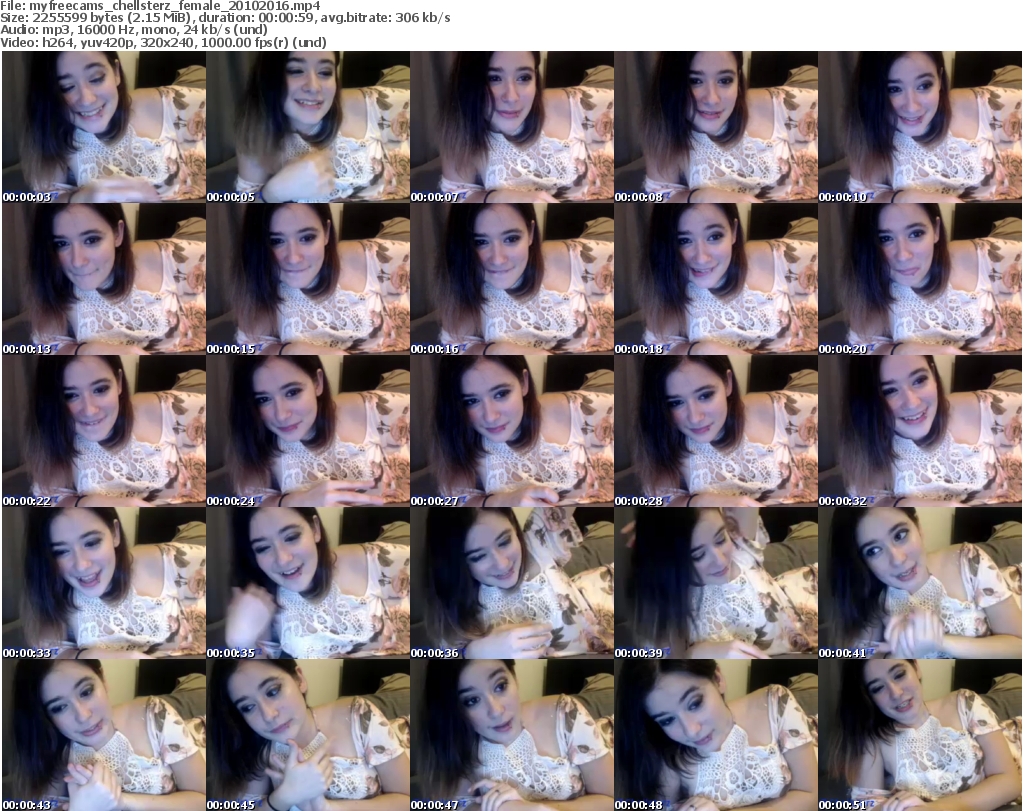View the frame captured at 00:00:48
Screen dimensions: 1024x811
click(x=716, y=735)
